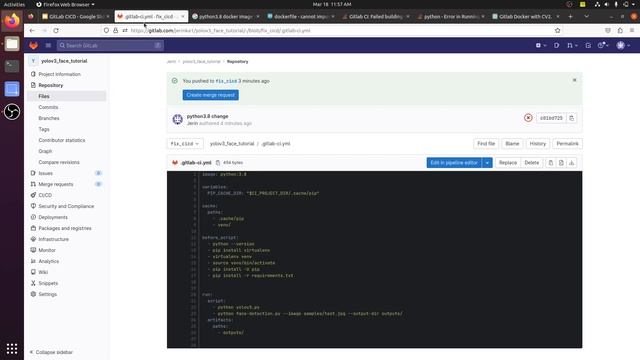Switch to GitLab CICD Google Slides tab
The height and width of the screenshot is (360, 640).
click(x=76, y=16)
